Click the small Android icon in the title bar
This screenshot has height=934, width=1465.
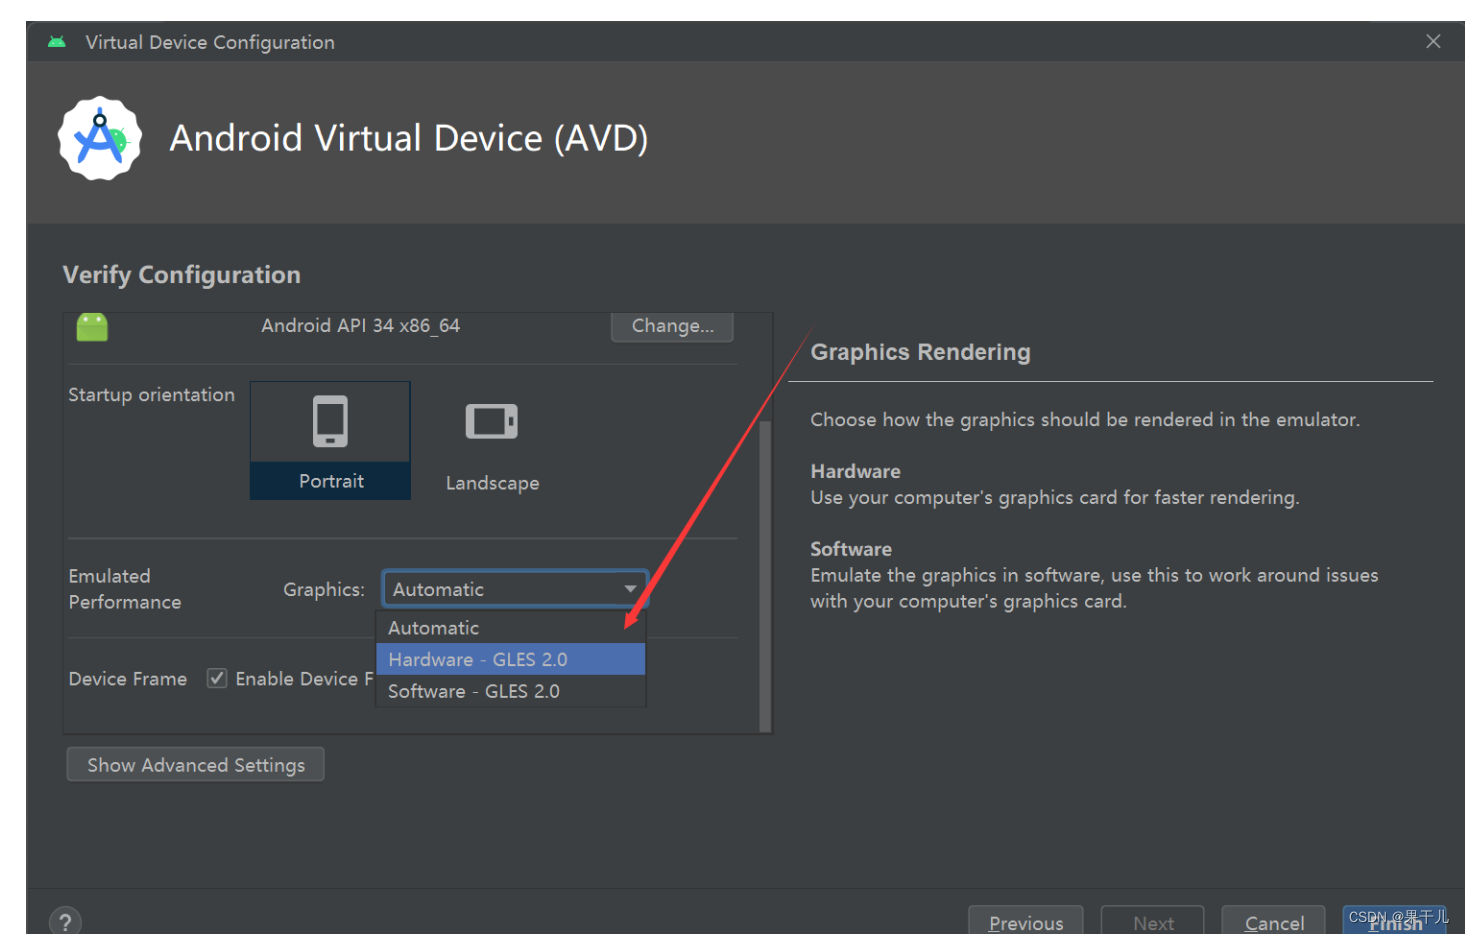coord(57,42)
